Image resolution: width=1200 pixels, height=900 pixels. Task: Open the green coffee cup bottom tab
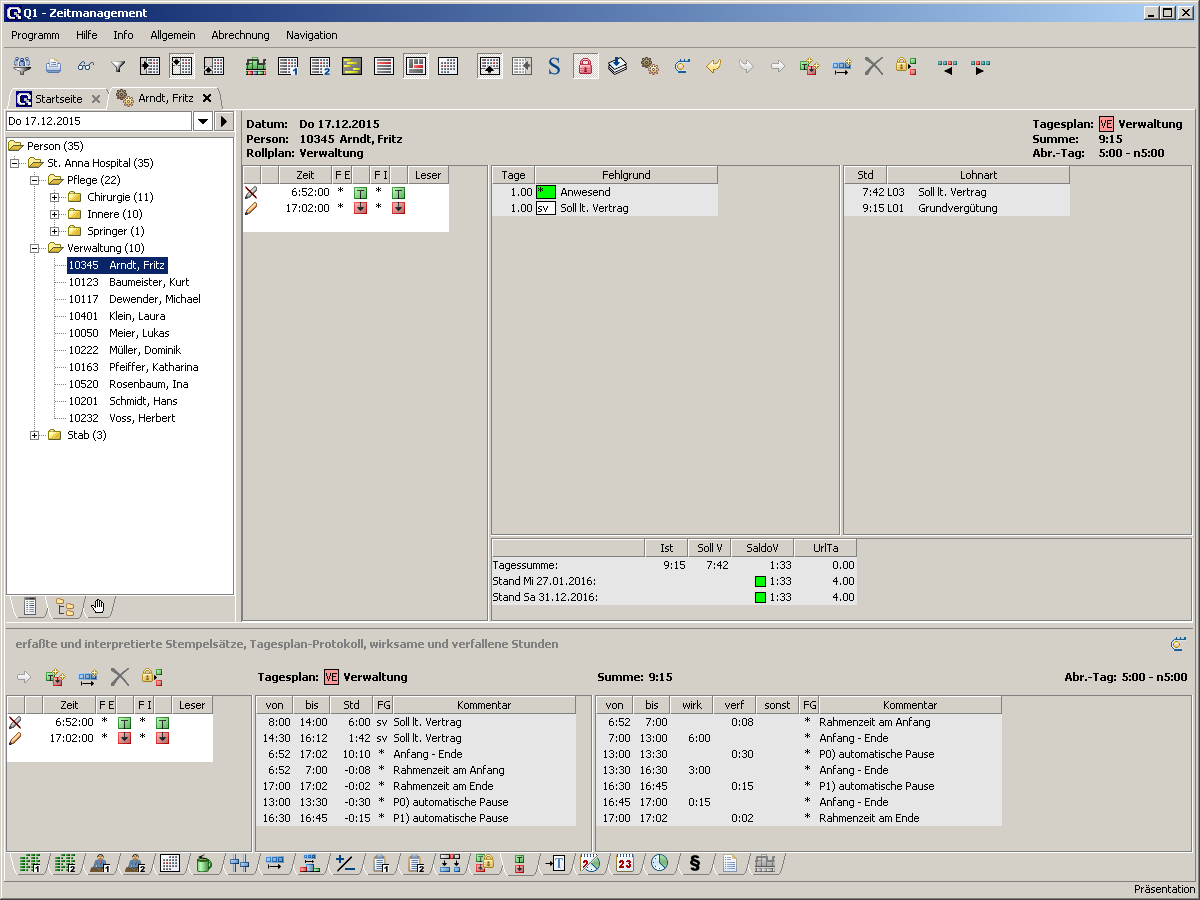point(204,864)
